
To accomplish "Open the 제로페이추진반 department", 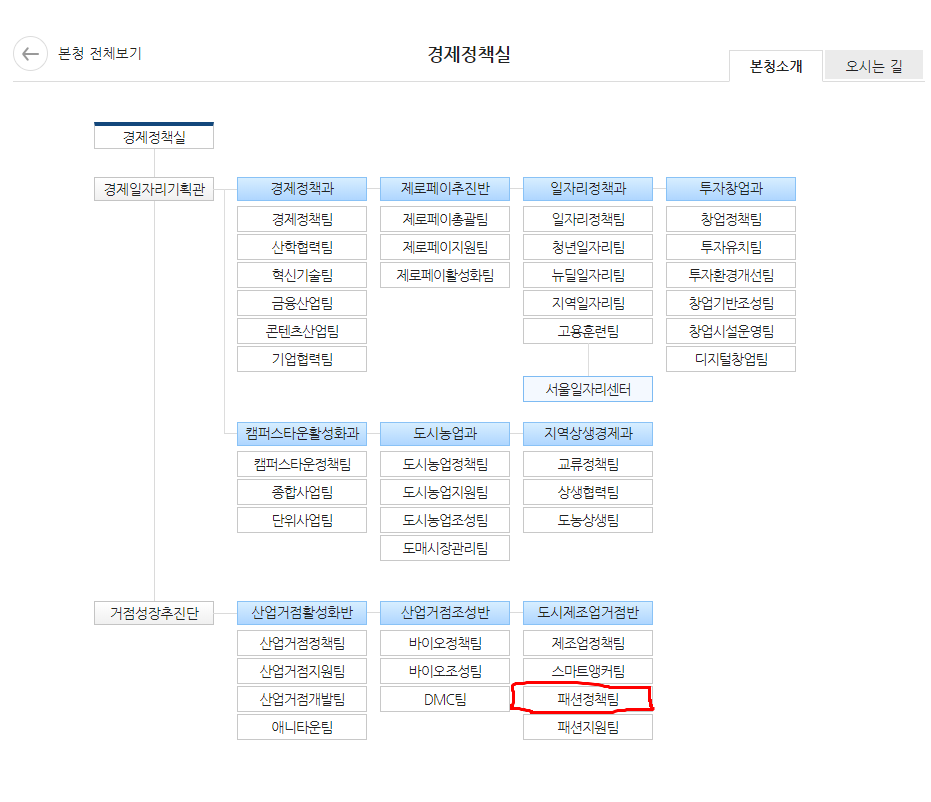I will coord(445,189).
